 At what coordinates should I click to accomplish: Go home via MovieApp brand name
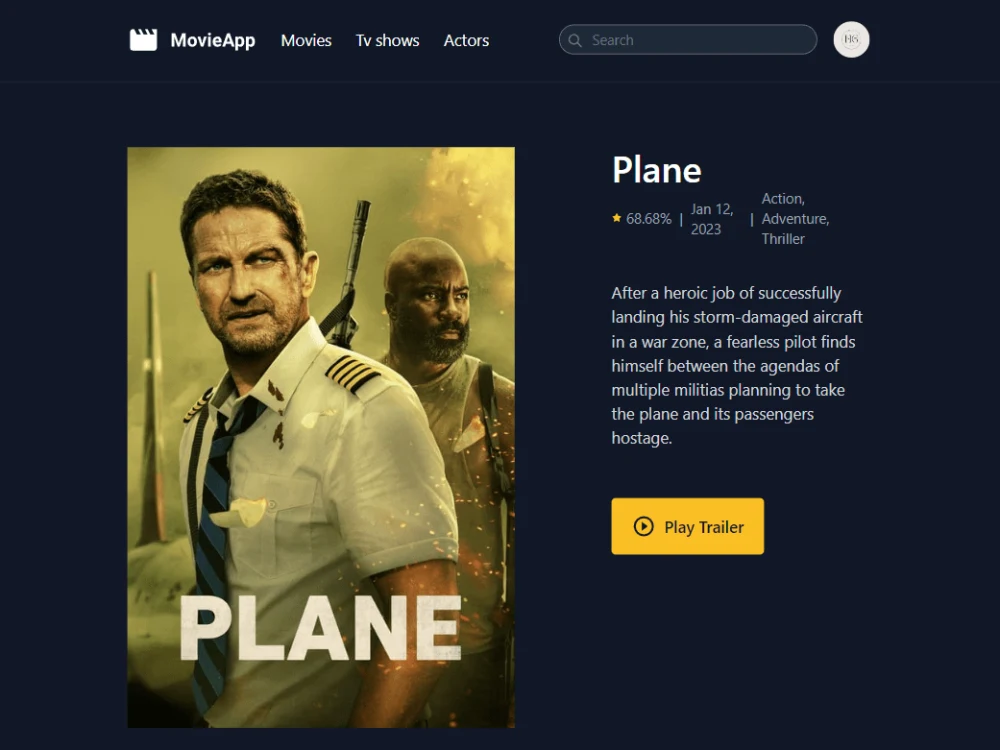coord(212,40)
